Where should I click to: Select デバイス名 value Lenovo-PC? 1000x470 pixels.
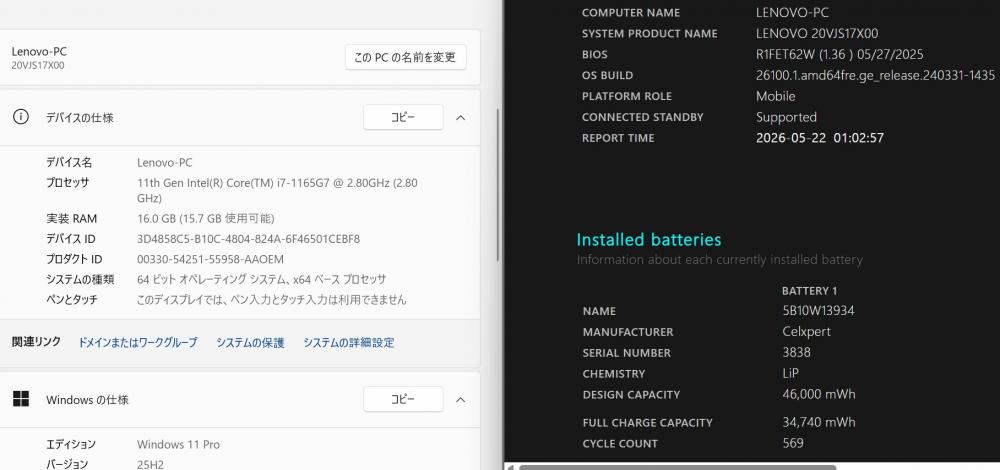[x=164, y=163]
